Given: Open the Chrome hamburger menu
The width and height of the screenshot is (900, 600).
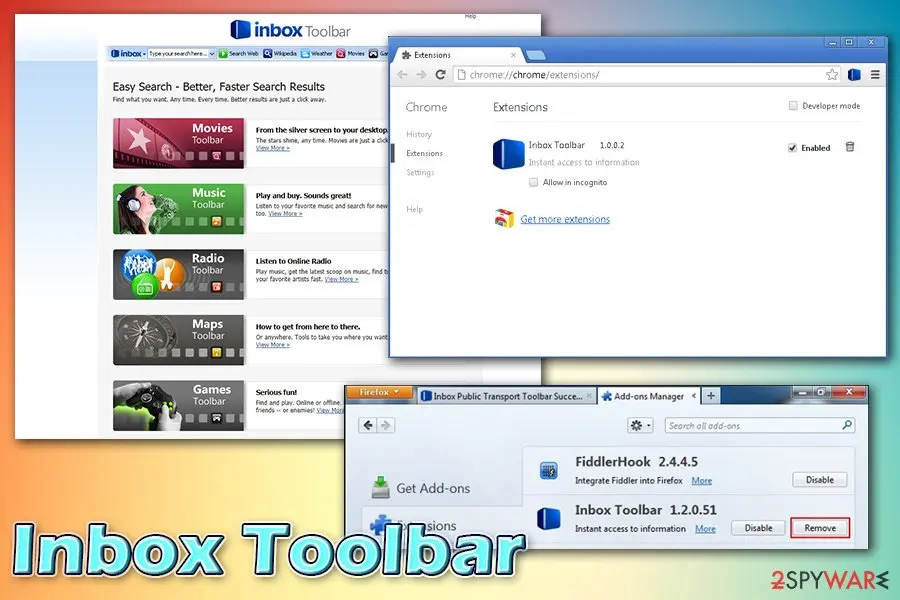Looking at the screenshot, I should coord(875,75).
